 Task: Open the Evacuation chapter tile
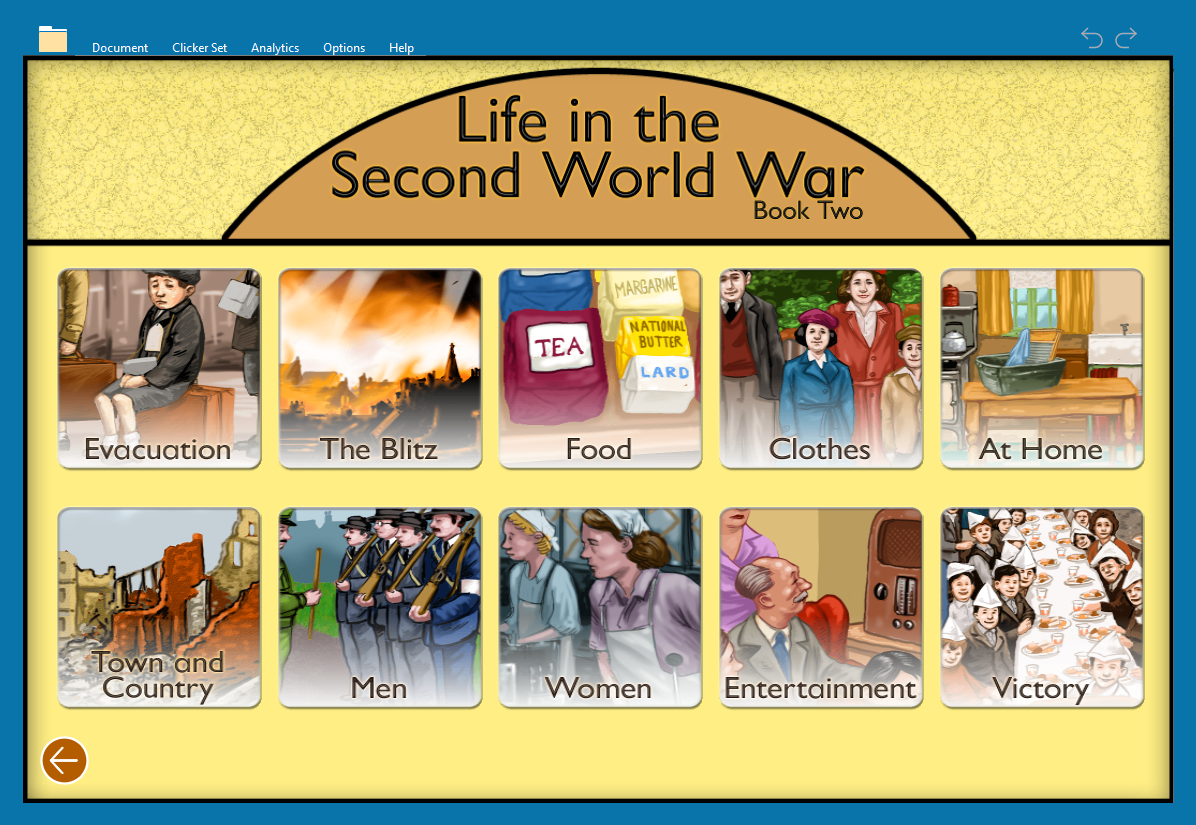[159, 368]
